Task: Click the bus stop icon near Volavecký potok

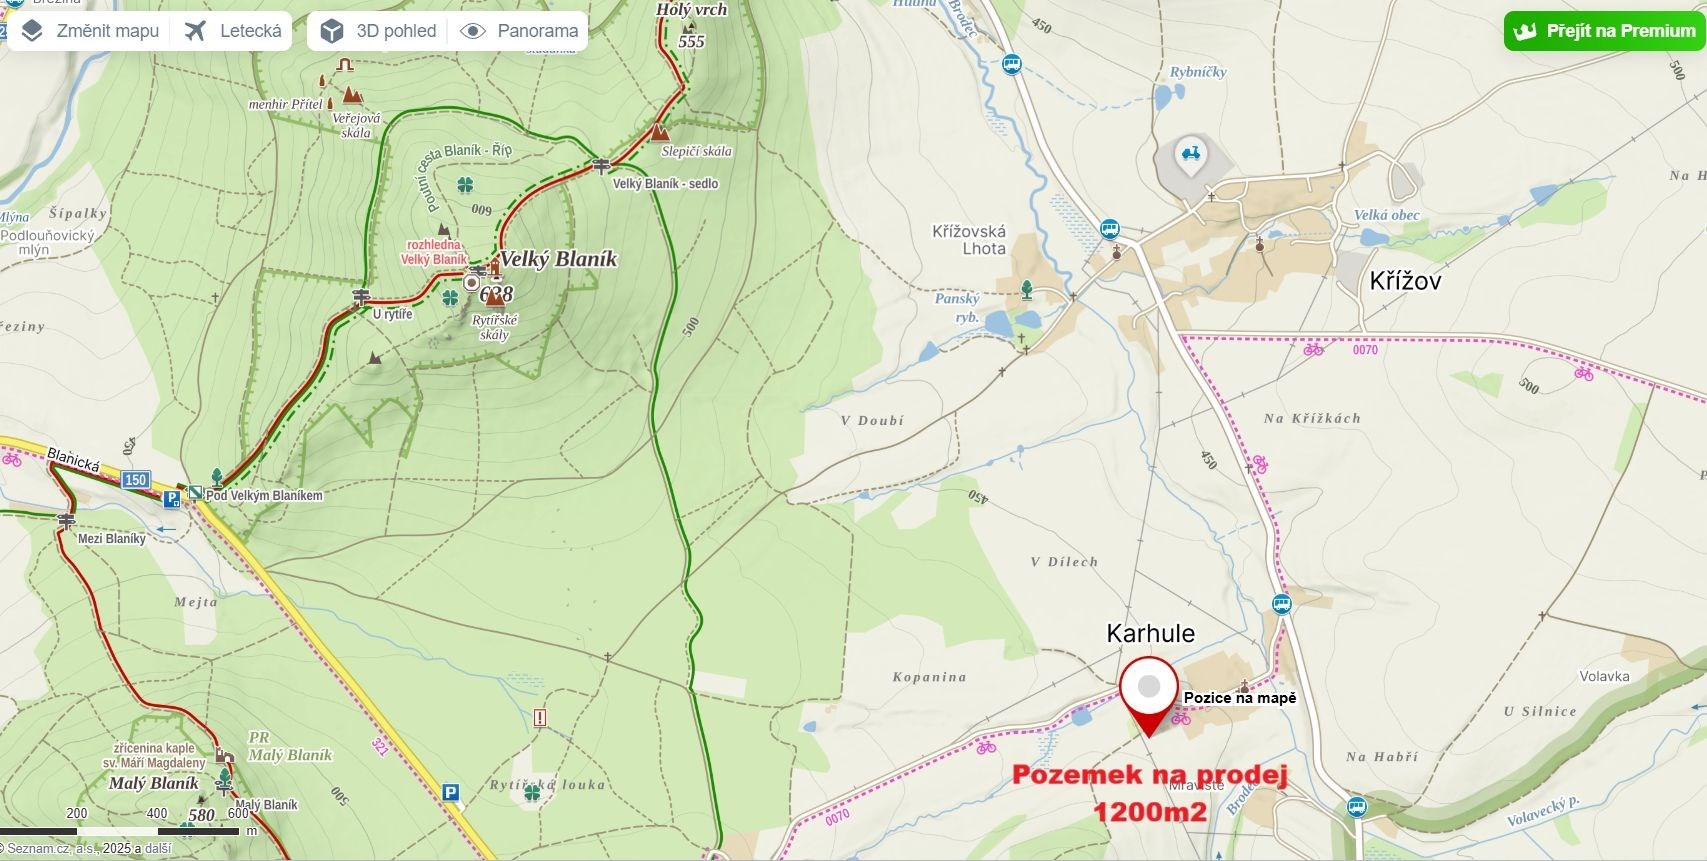Action: pyautogui.click(x=1356, y=806)
